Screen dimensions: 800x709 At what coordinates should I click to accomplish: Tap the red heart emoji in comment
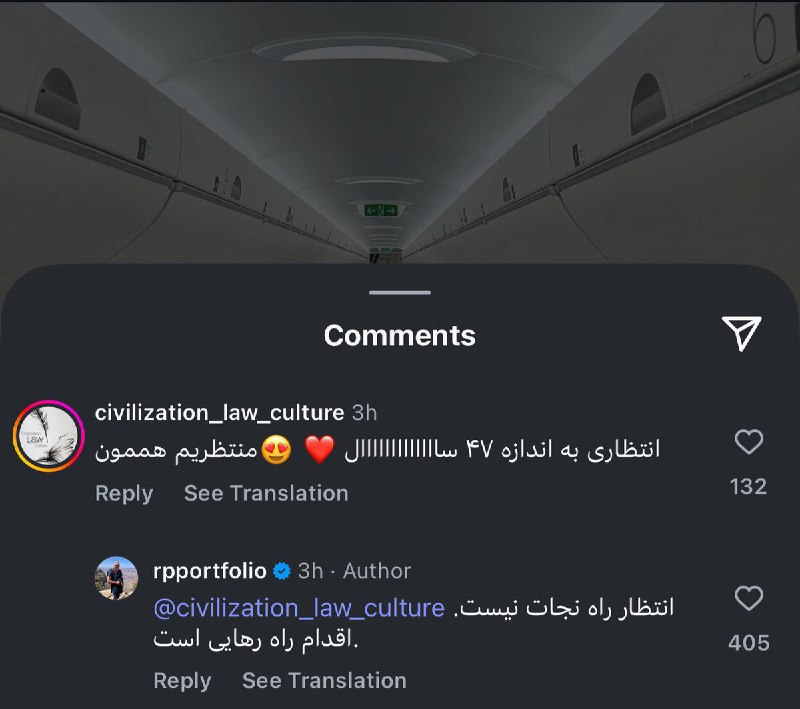319,449
